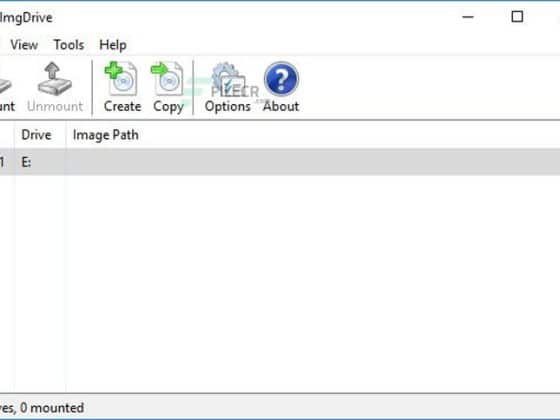Image resolution: width=560 pixels, height=420 pixels.
Task: Maximize the ImgDrive window
Action: (x=517, y=17)
